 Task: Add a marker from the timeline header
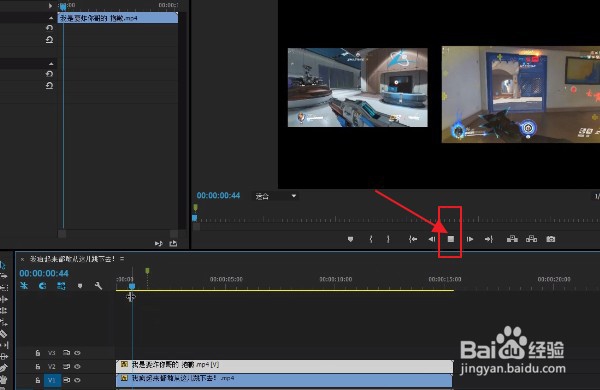[x=80, y=286]
